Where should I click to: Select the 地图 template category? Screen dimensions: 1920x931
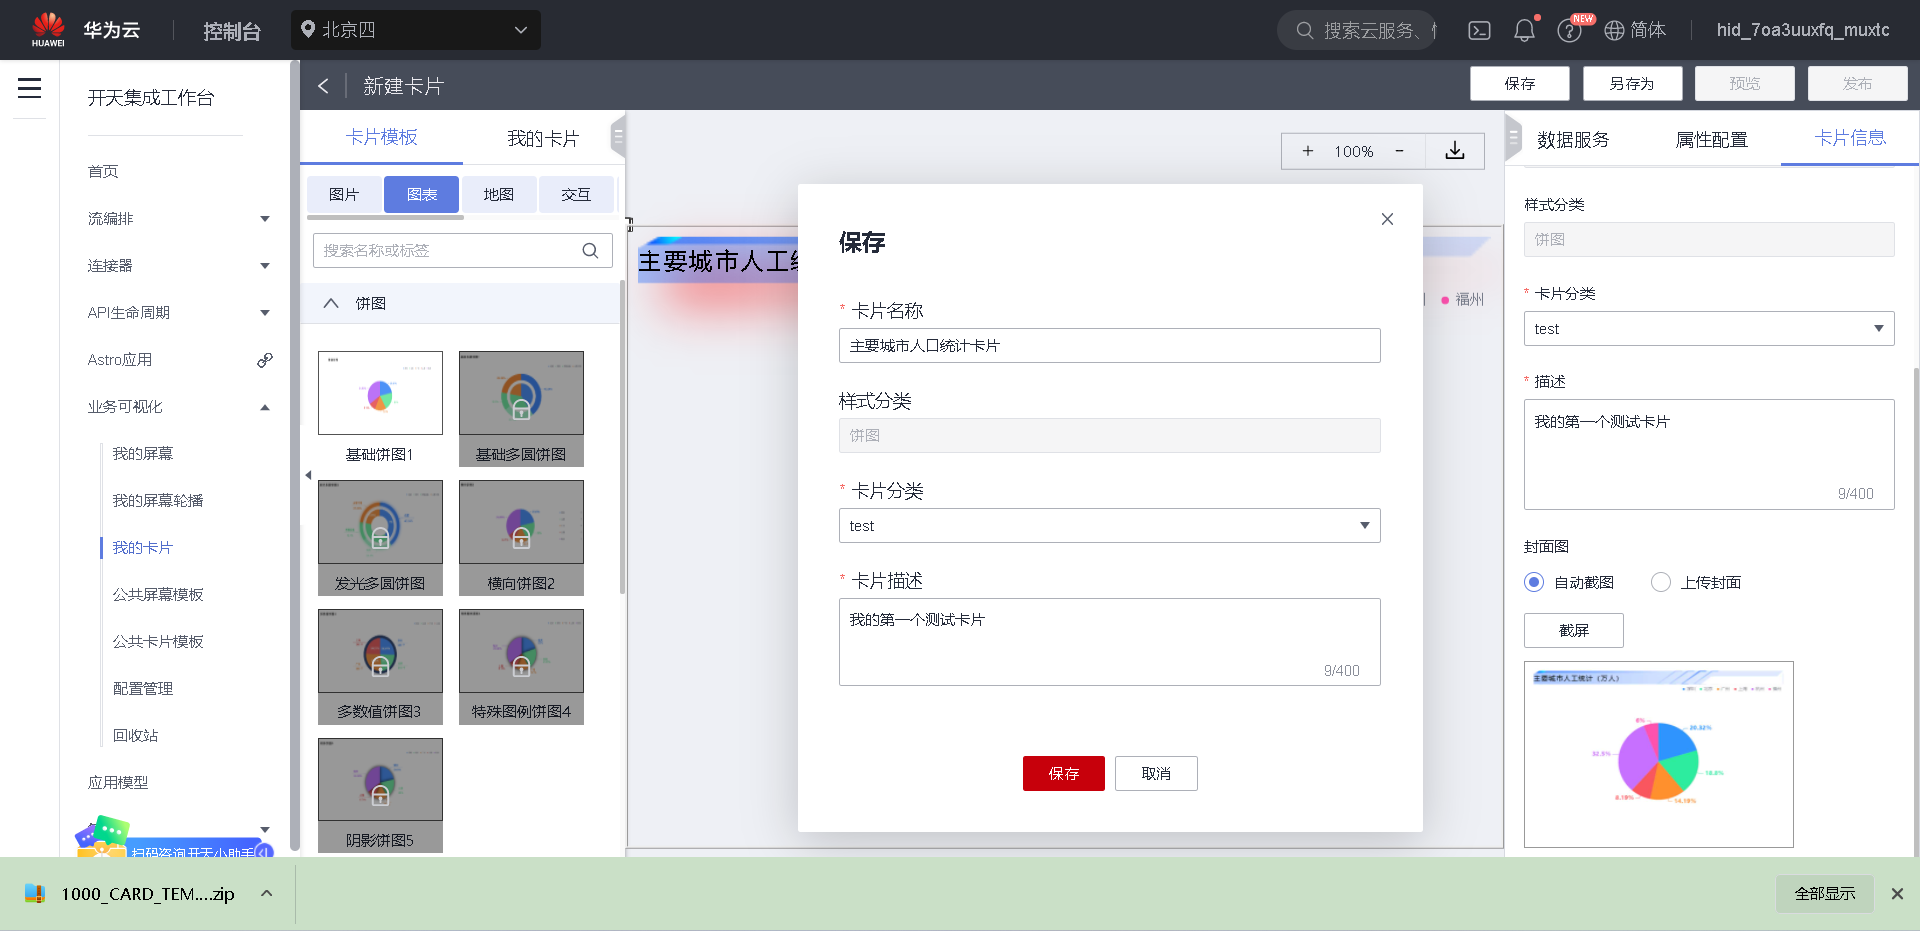(499, 195)
